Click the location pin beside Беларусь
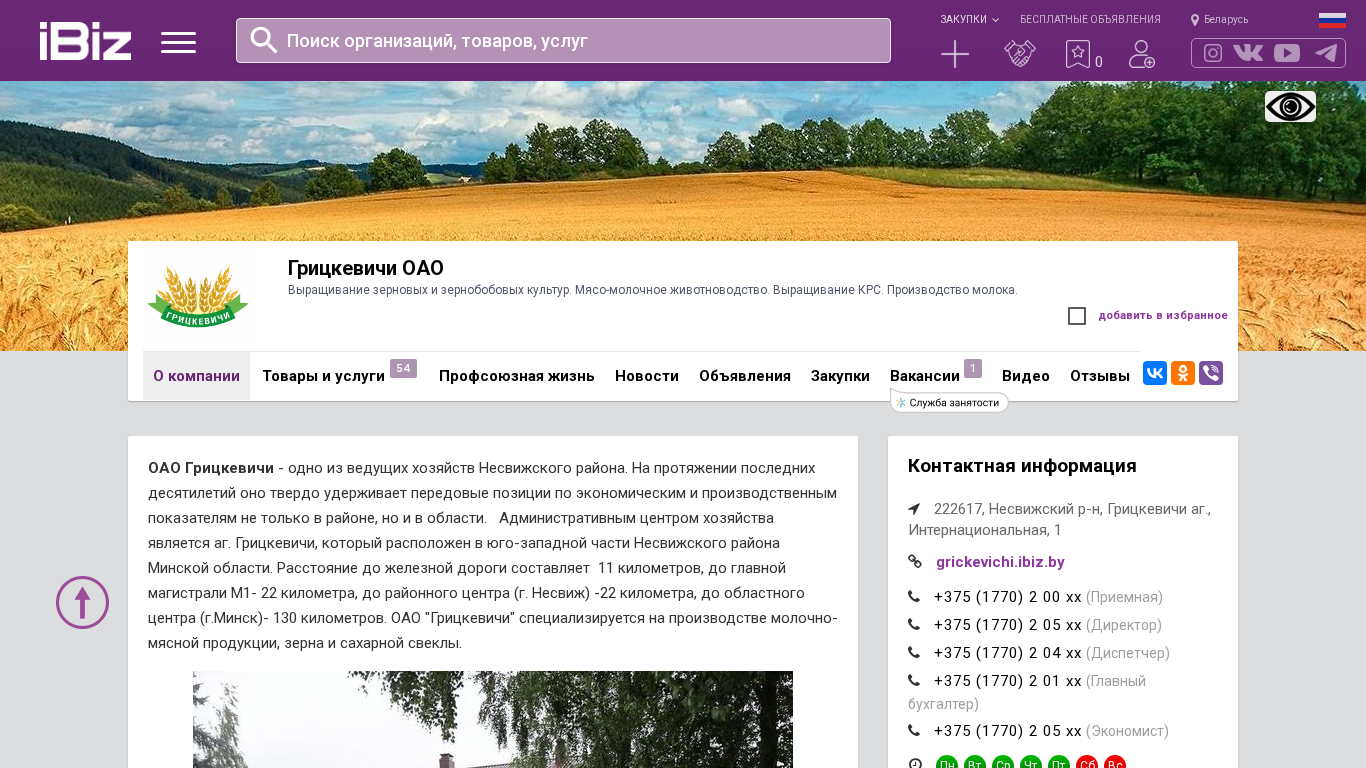The image size is (1366, 768). 1195,20
